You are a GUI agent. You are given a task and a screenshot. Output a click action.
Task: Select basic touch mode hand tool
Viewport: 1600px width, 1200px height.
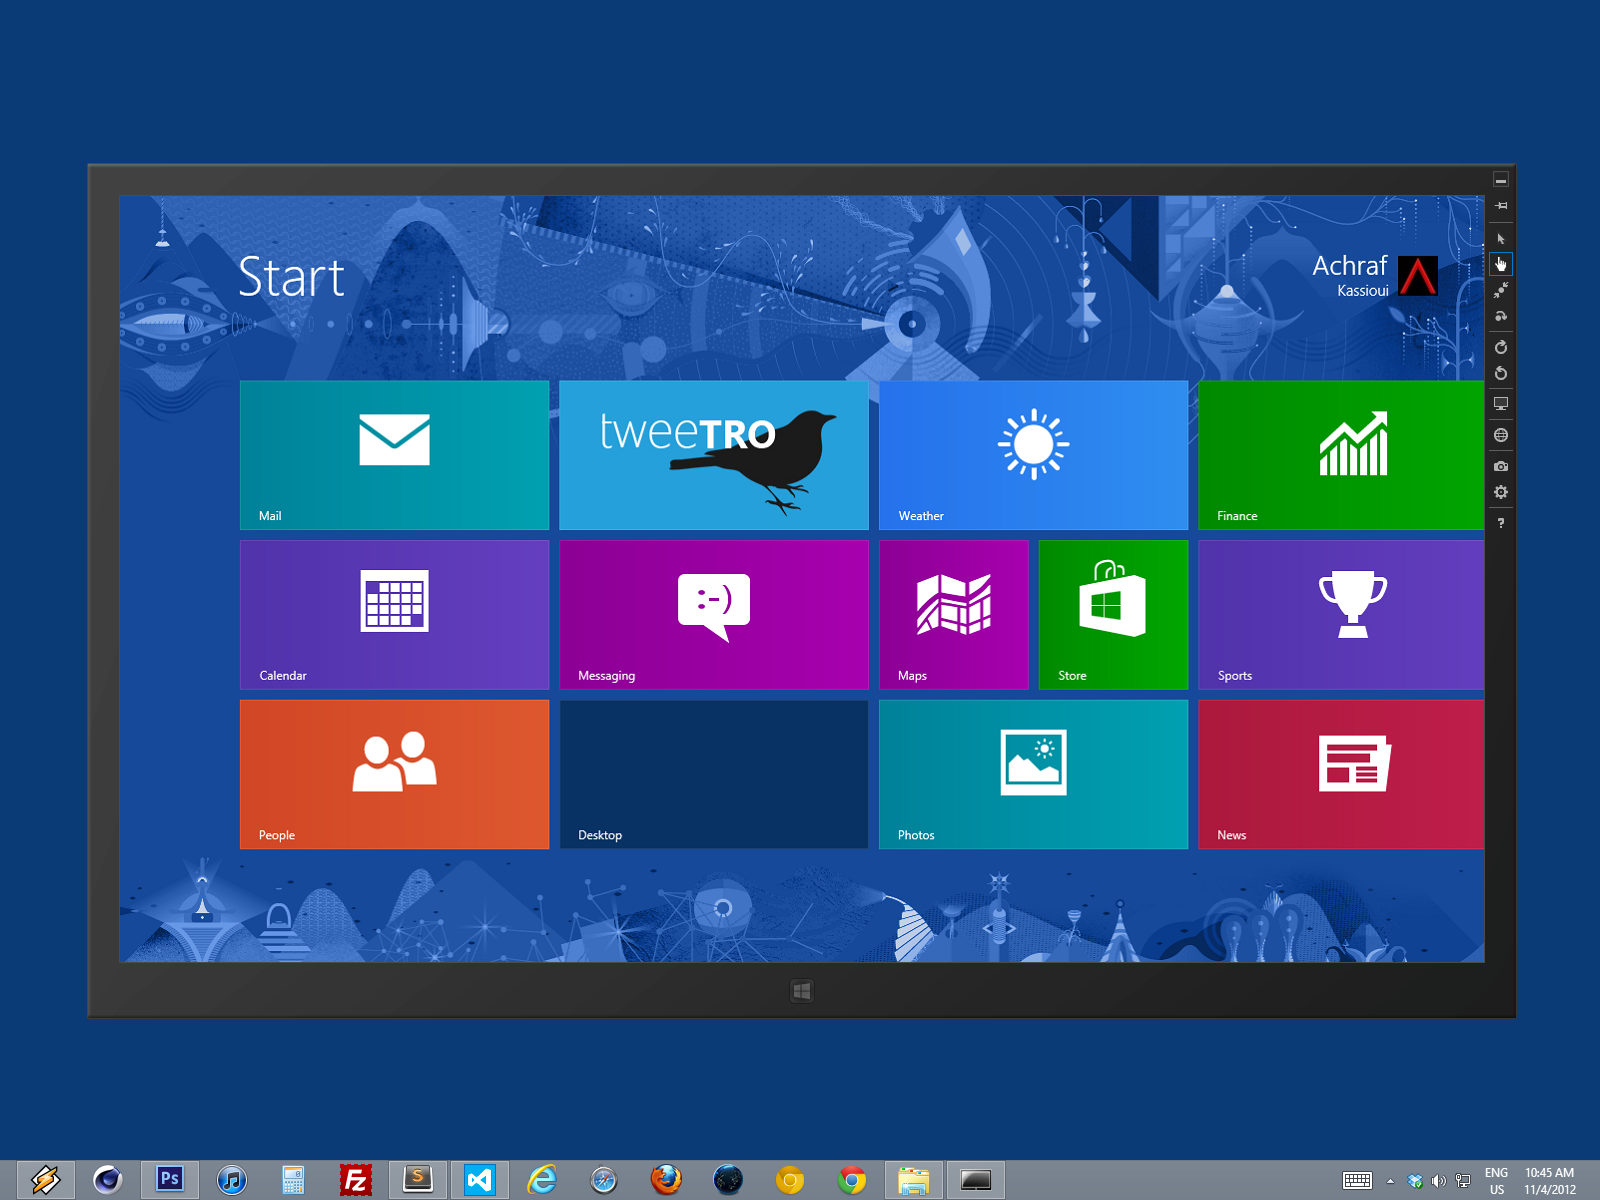coord(1501,264)
